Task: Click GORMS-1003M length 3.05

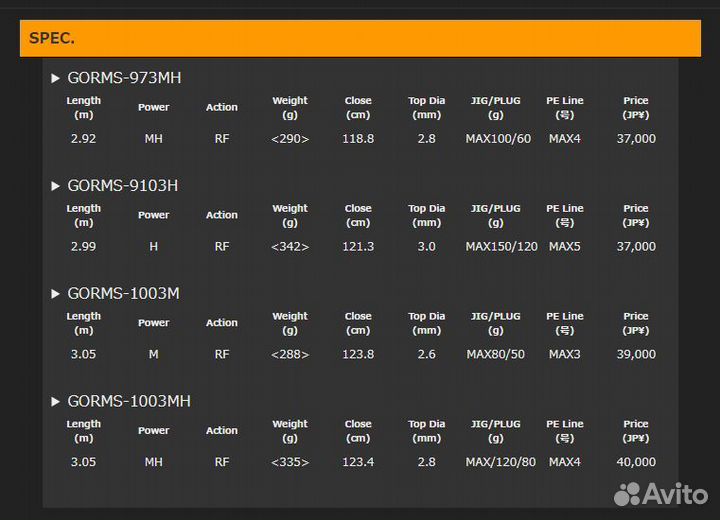Action: [84, 354]
